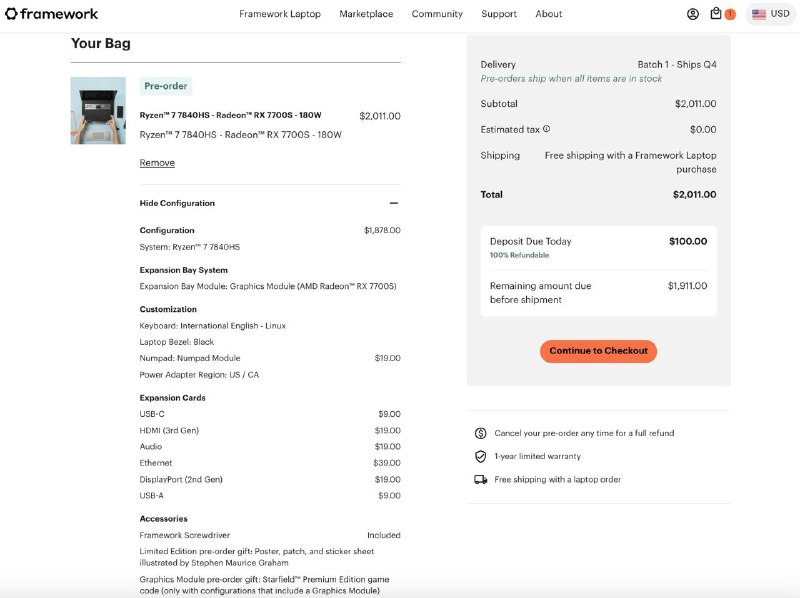The width and height of the screenshot is (800, 598).
Task: Click Hide Configuration label
Action: (x=177, y=203)
